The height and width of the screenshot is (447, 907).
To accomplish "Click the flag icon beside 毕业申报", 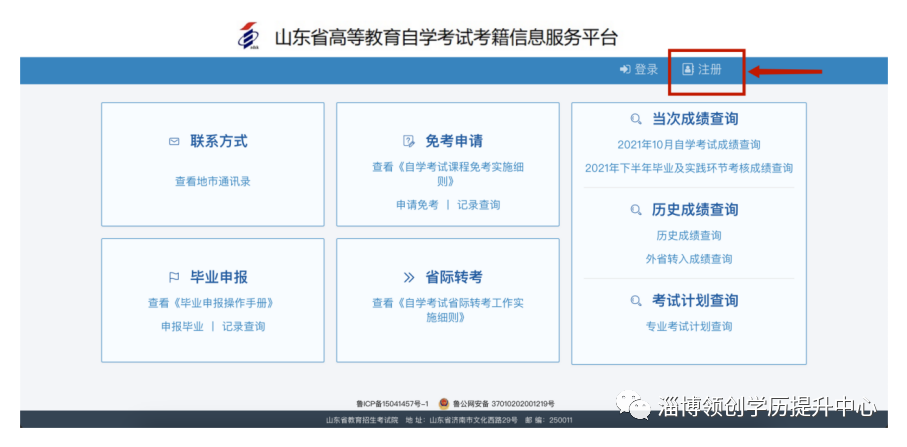I will click(x=174, y=278).
